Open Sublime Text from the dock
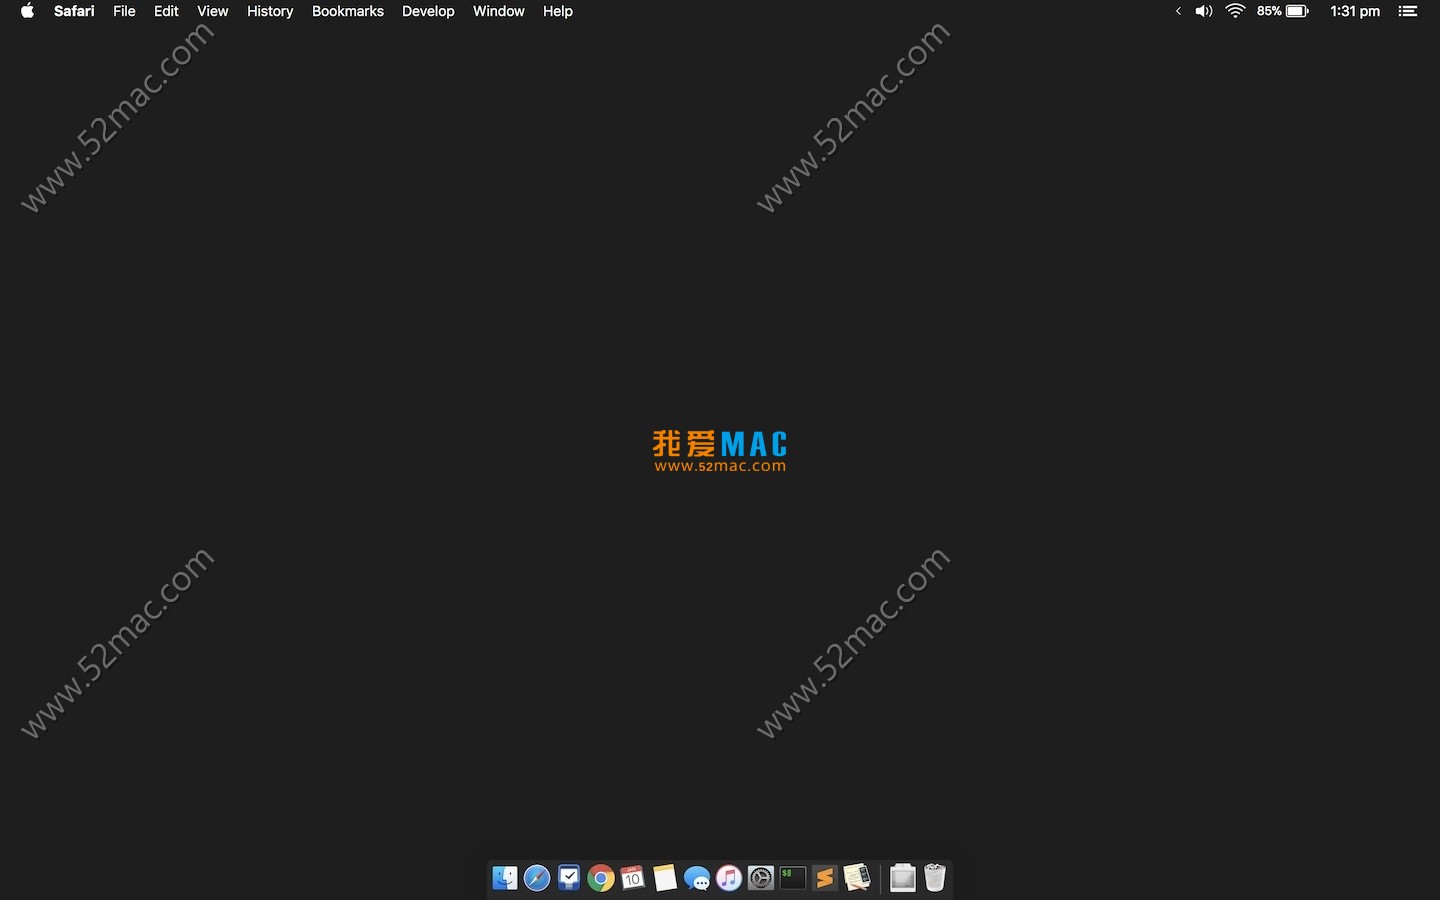1440x900 pixels. [x=825, y=878]
